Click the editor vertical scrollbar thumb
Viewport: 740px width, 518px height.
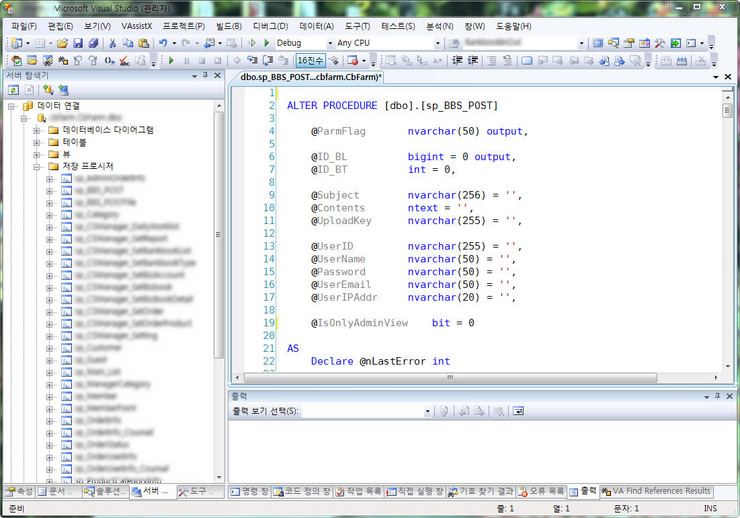pyautogui.click(x=727, y=110)
